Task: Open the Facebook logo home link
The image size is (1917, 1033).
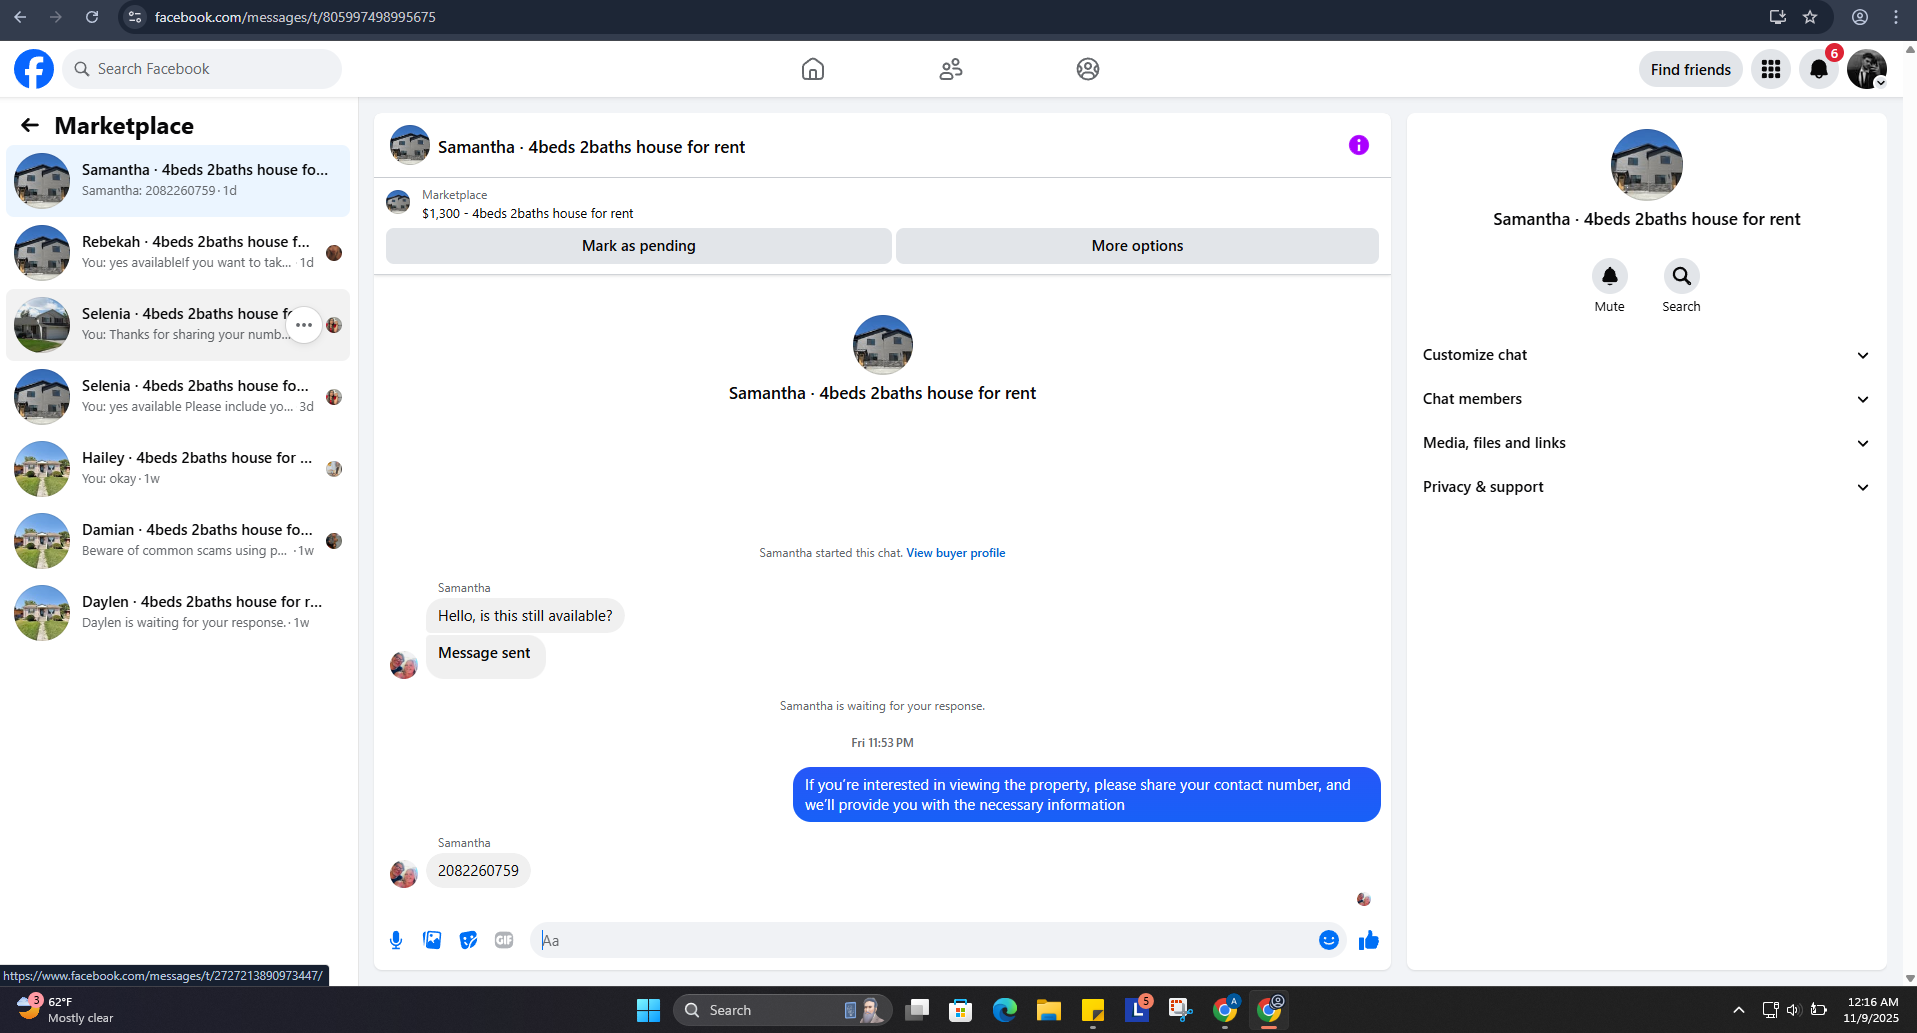Action: pos(34,69)
